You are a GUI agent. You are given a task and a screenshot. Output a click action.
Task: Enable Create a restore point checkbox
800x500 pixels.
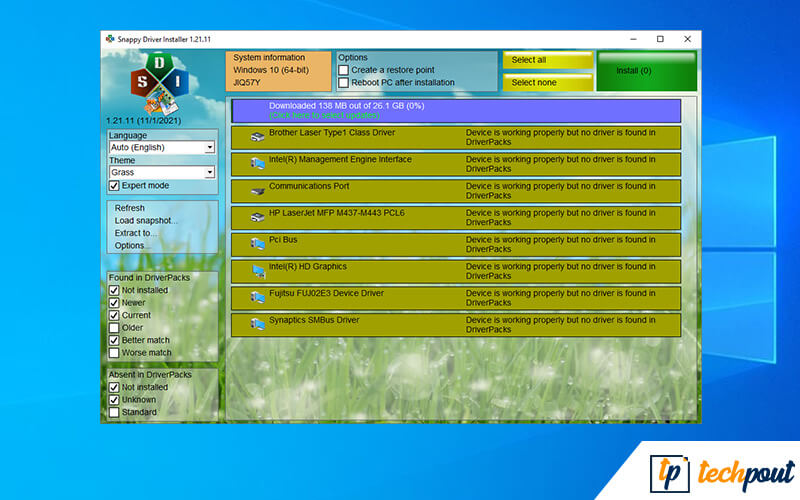tap(344, 71)
